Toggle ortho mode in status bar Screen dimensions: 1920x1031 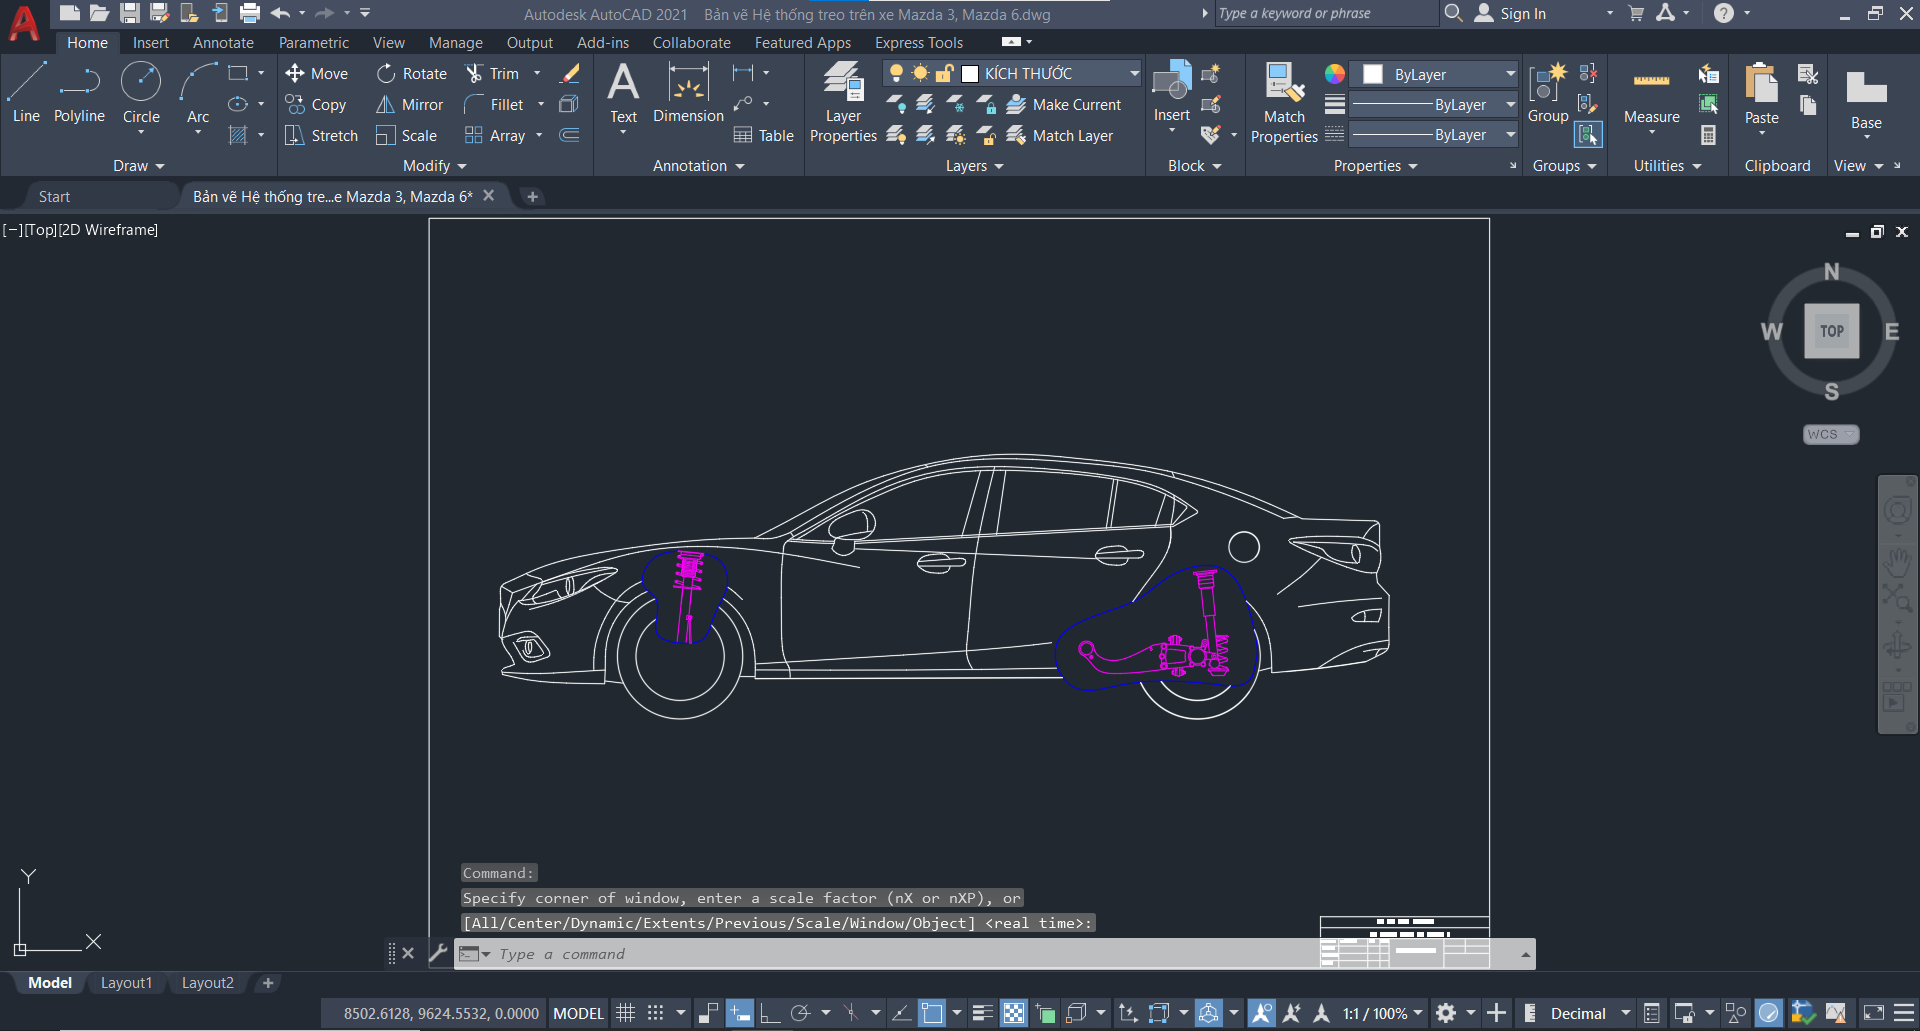[770, 1013]
